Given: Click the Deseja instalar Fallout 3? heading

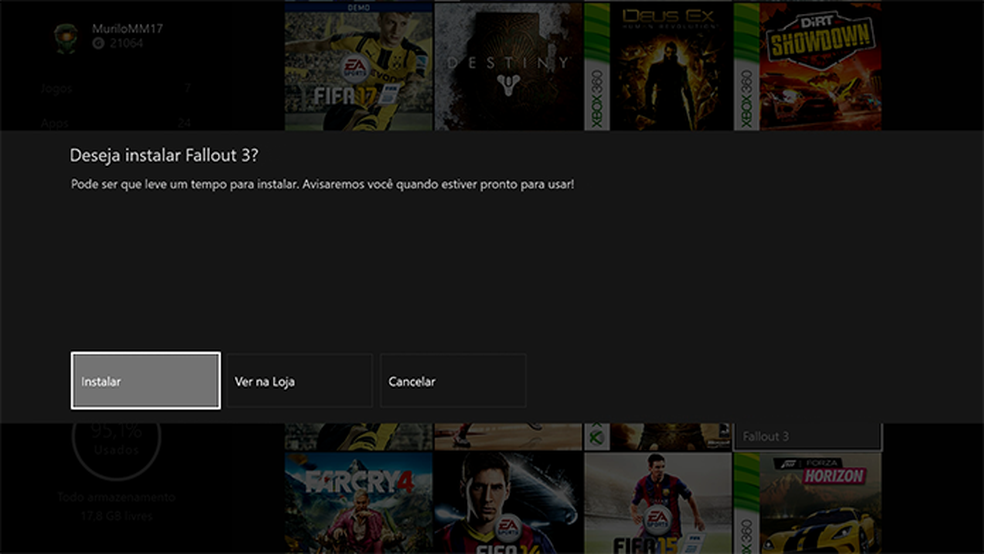Looking at the screenshot, I should pos(164,156).
